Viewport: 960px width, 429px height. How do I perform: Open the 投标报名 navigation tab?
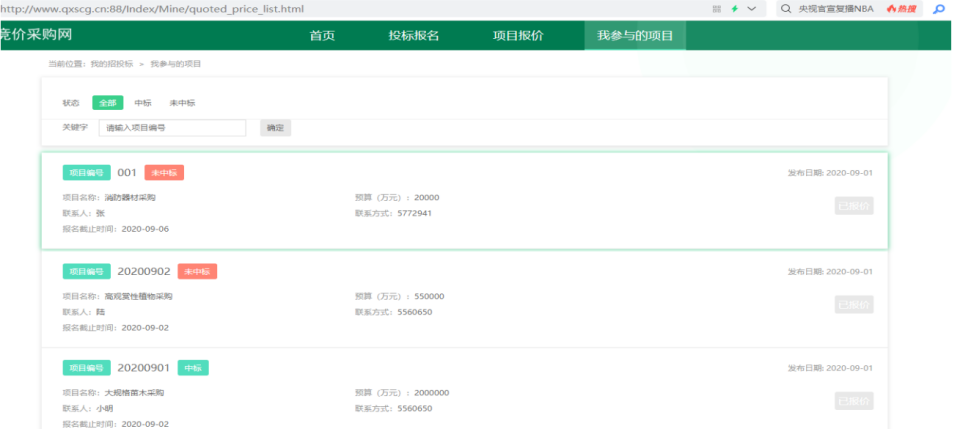[414, 35]
